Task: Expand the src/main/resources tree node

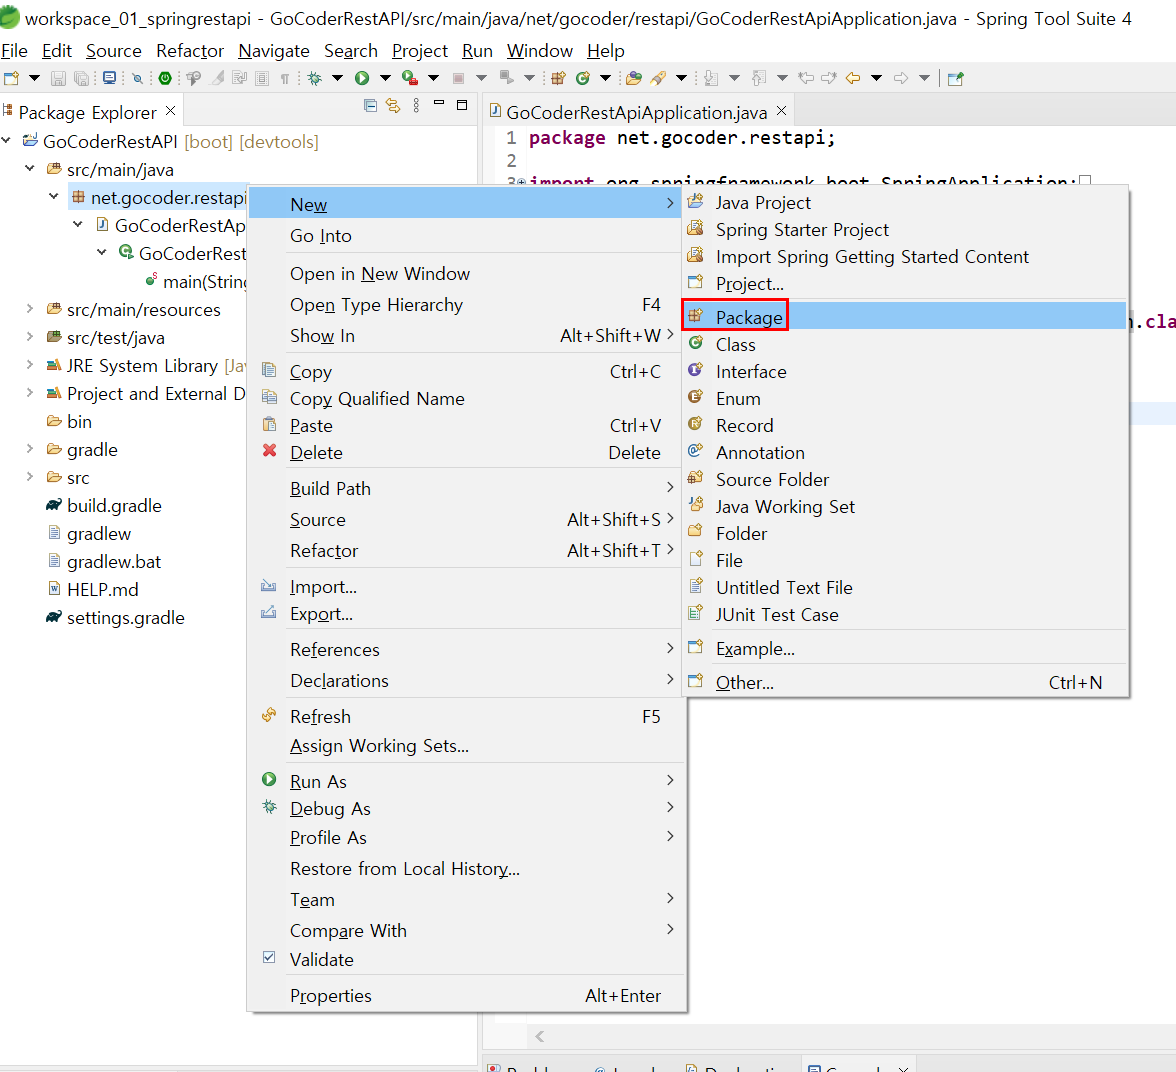Action: click(x=30, y=309)
